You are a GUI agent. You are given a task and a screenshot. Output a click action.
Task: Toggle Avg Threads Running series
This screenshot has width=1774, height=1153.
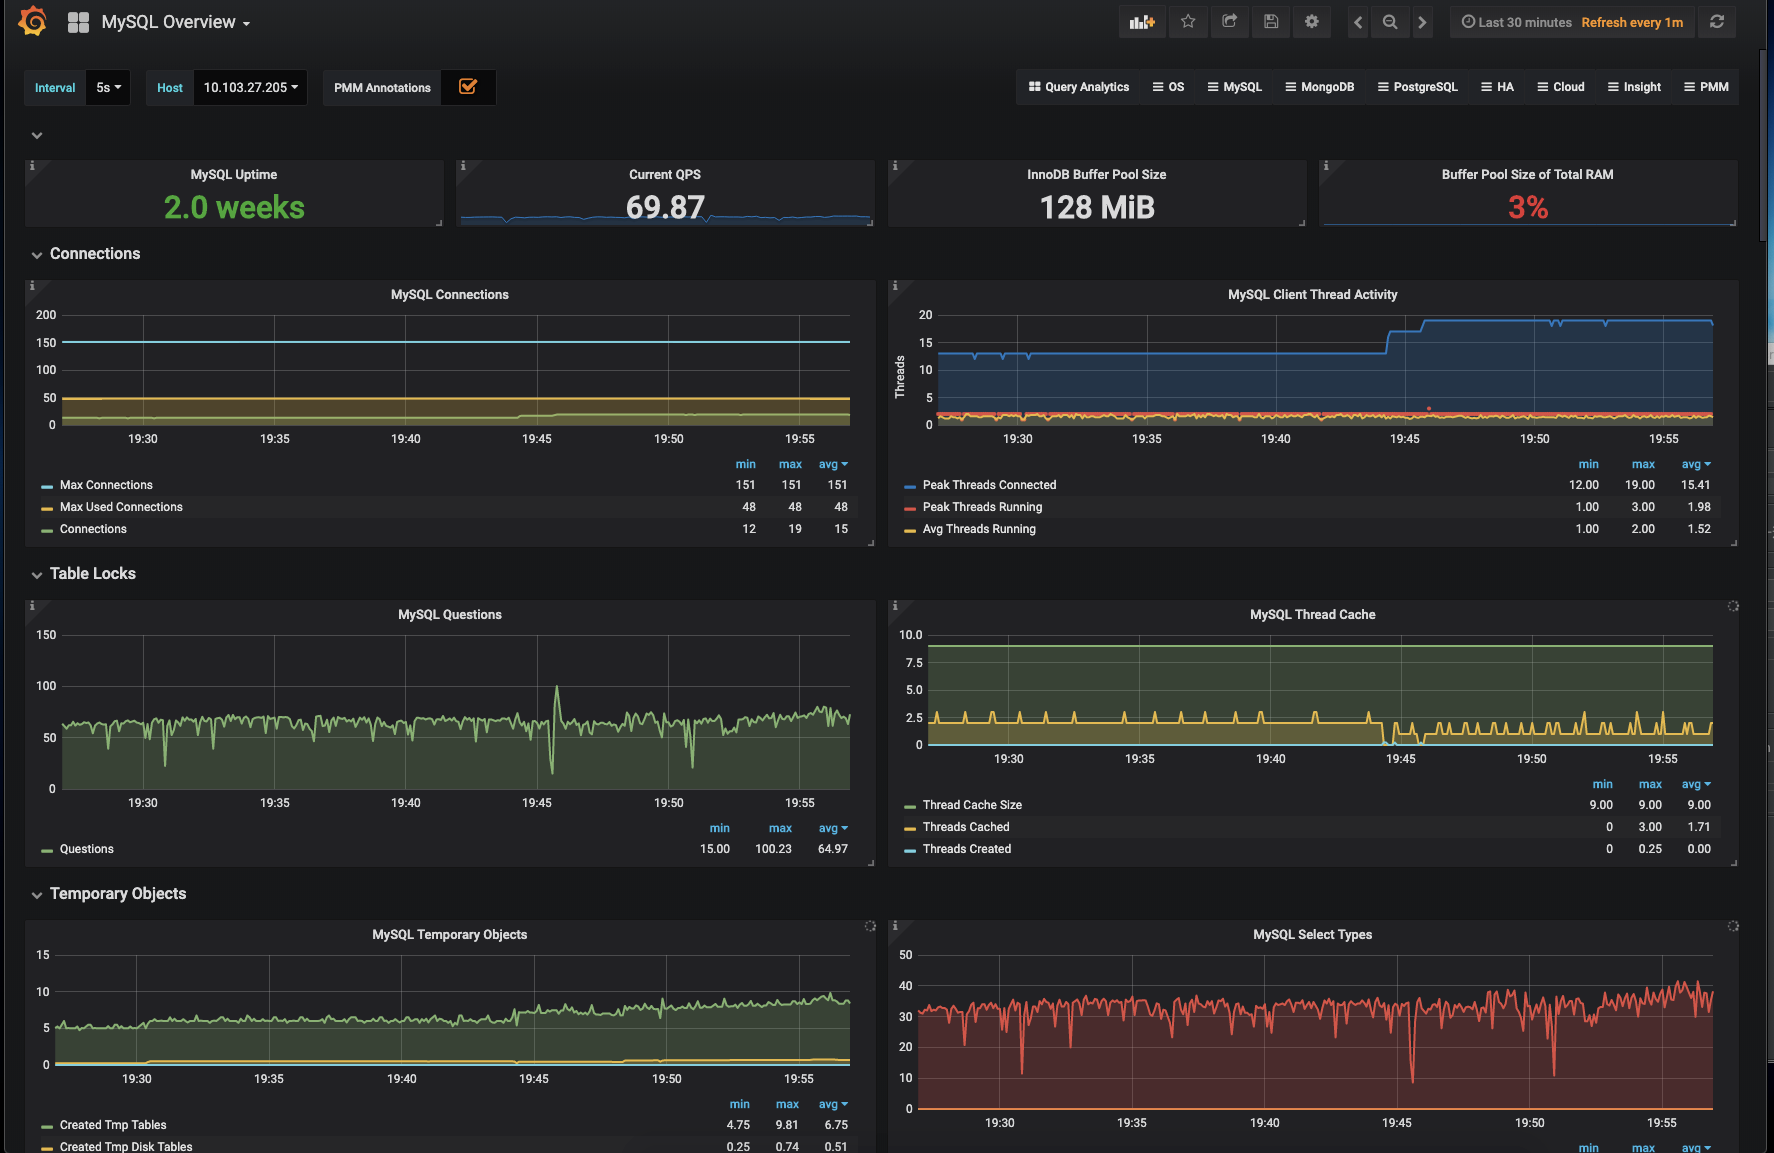[979, 529]
